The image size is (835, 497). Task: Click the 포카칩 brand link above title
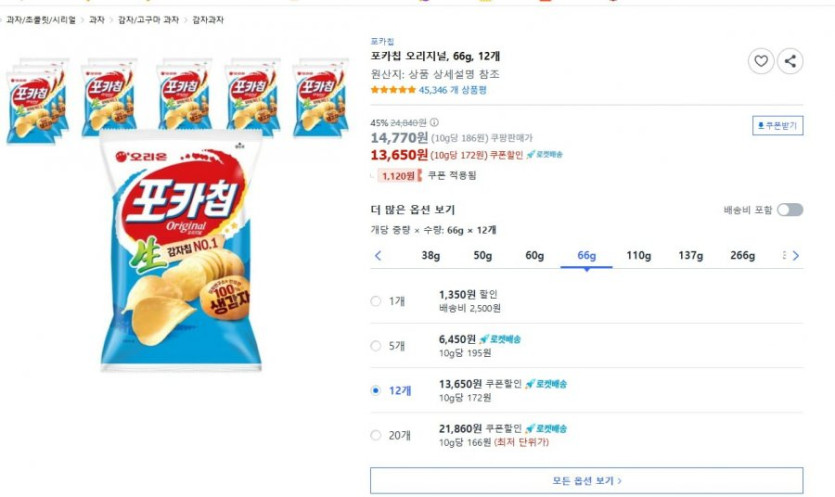click(x=382, y=41)
